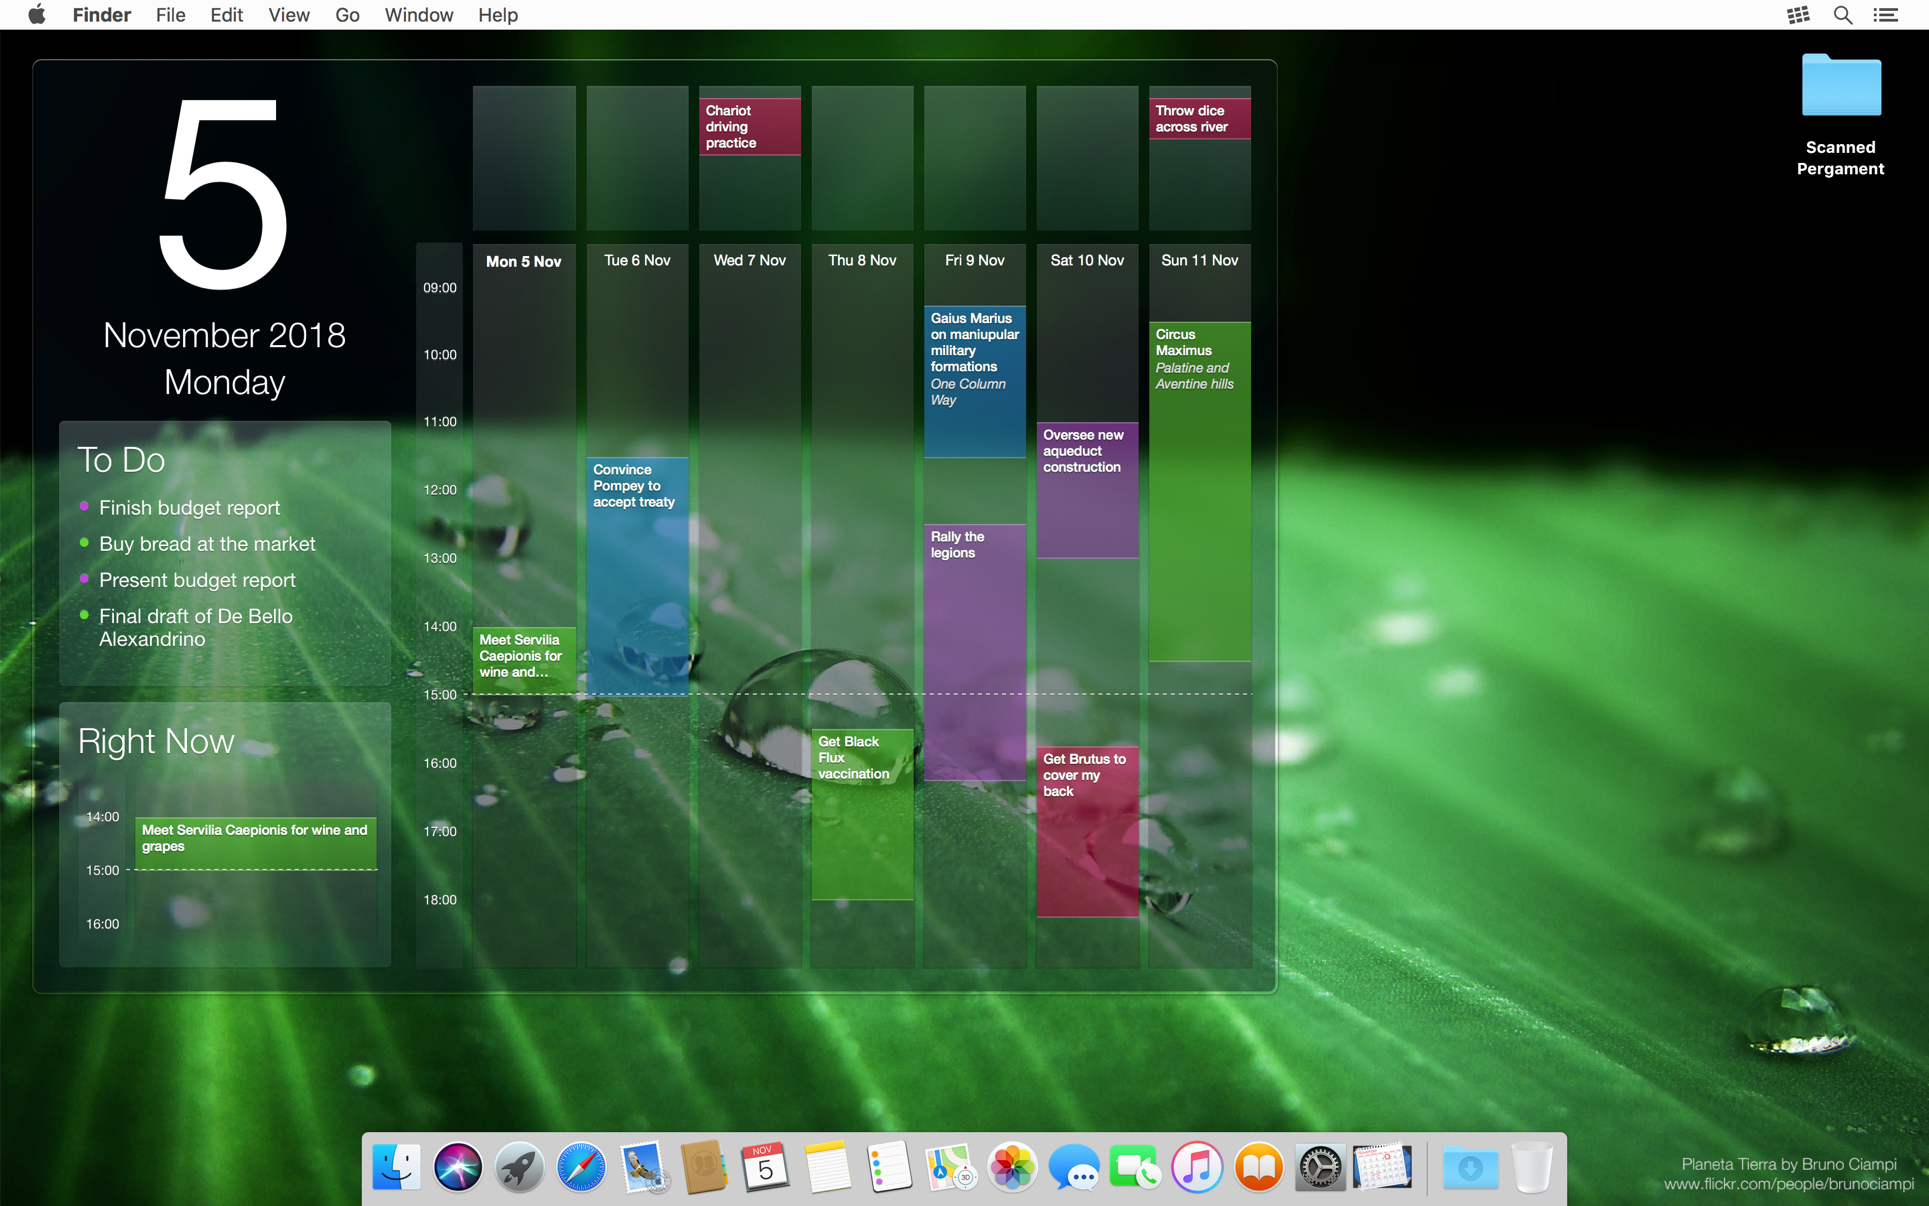Image resolution: width=1929 pixels, height=1206 pixels.
Task: Select the Fri 9 Nov column header
Action: 975,260
